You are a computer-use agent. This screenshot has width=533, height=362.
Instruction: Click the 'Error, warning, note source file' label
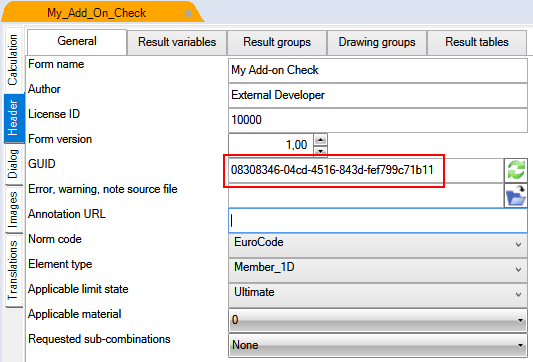coord(103,189)
